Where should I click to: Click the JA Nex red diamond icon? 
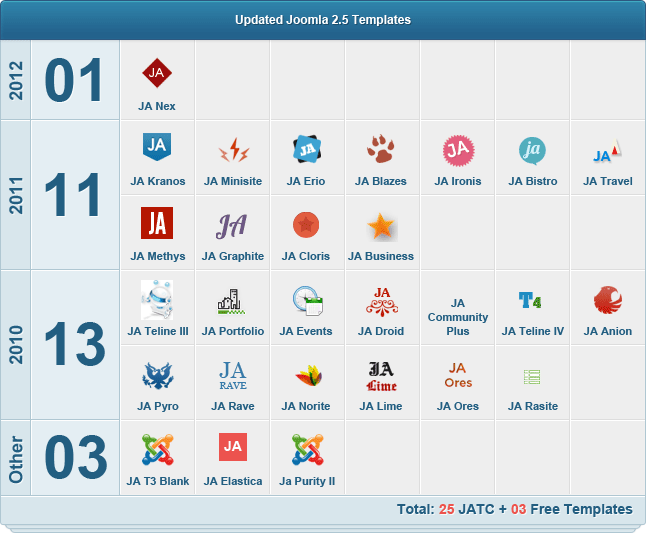tap(157, 73)
